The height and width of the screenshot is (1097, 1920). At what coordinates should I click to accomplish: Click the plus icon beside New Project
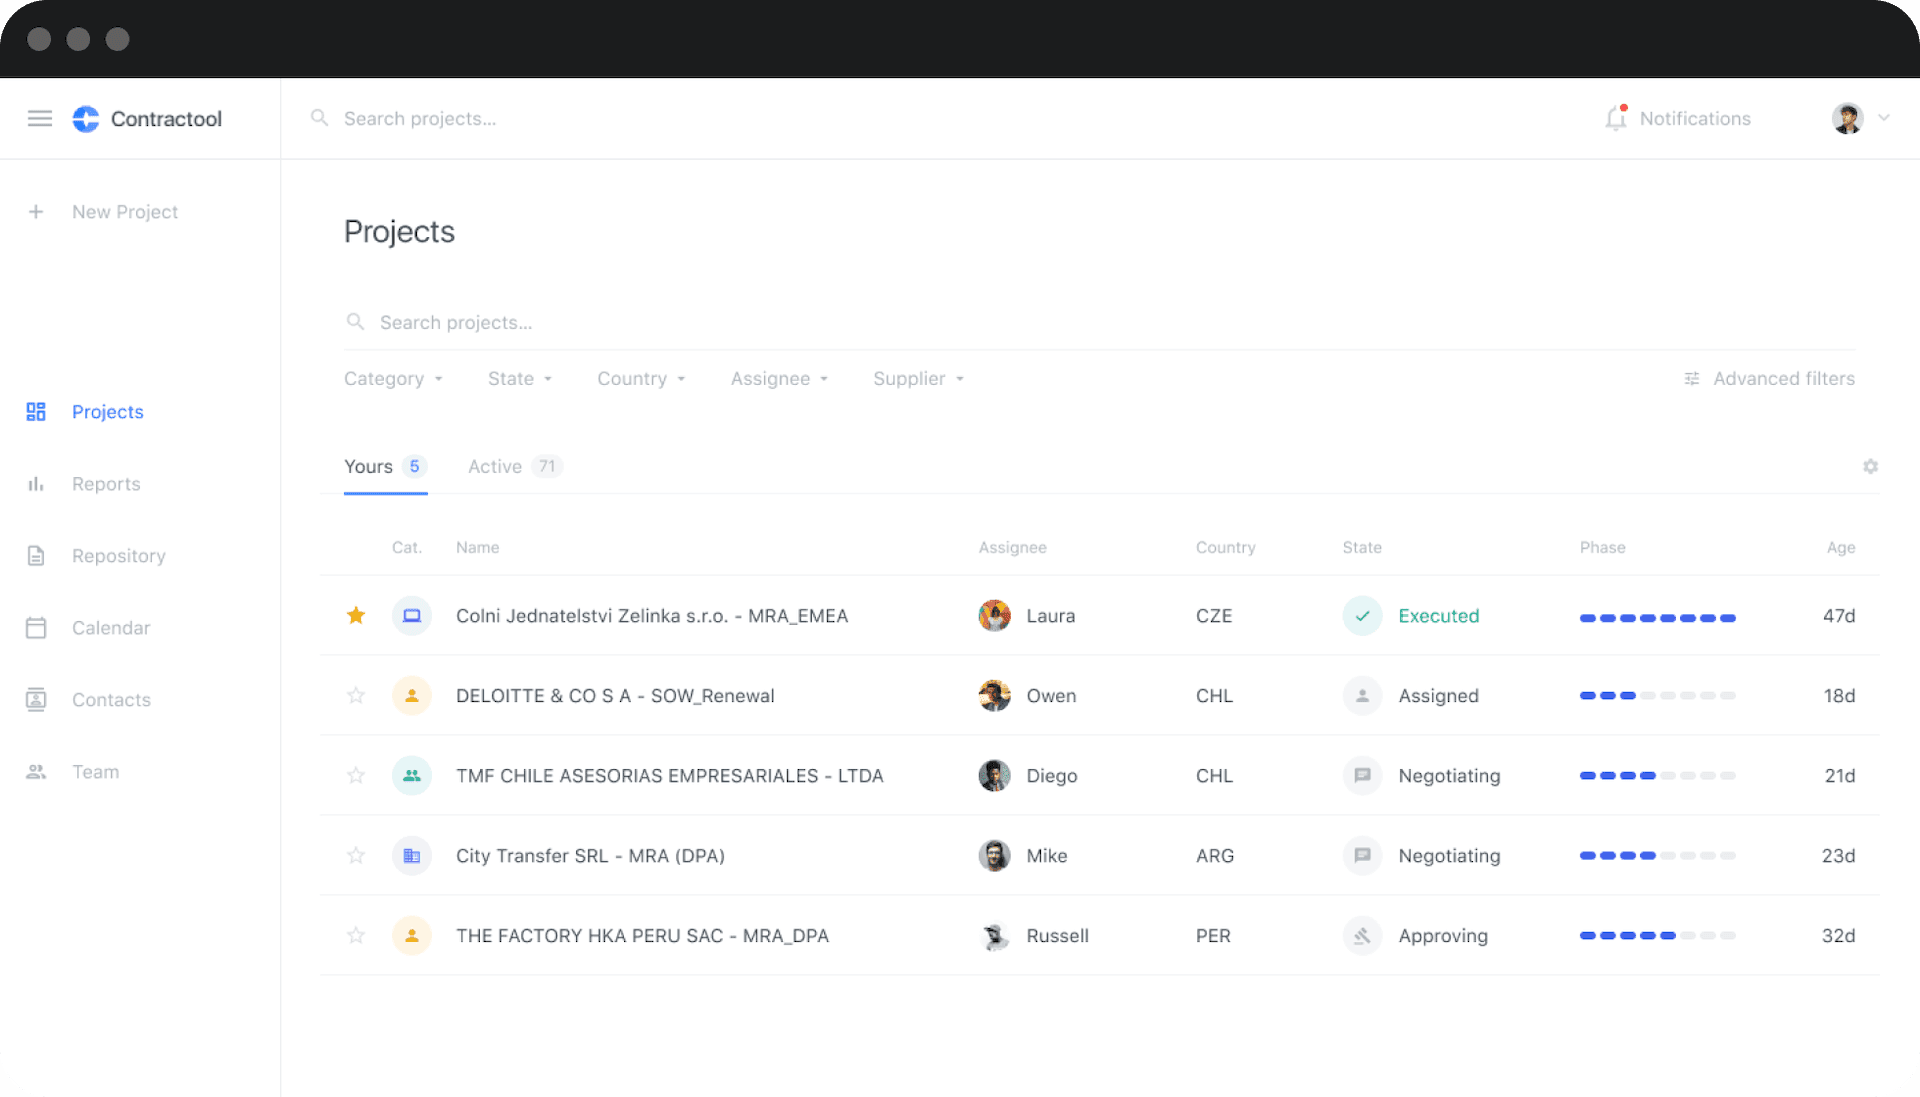tap(36, 212)
